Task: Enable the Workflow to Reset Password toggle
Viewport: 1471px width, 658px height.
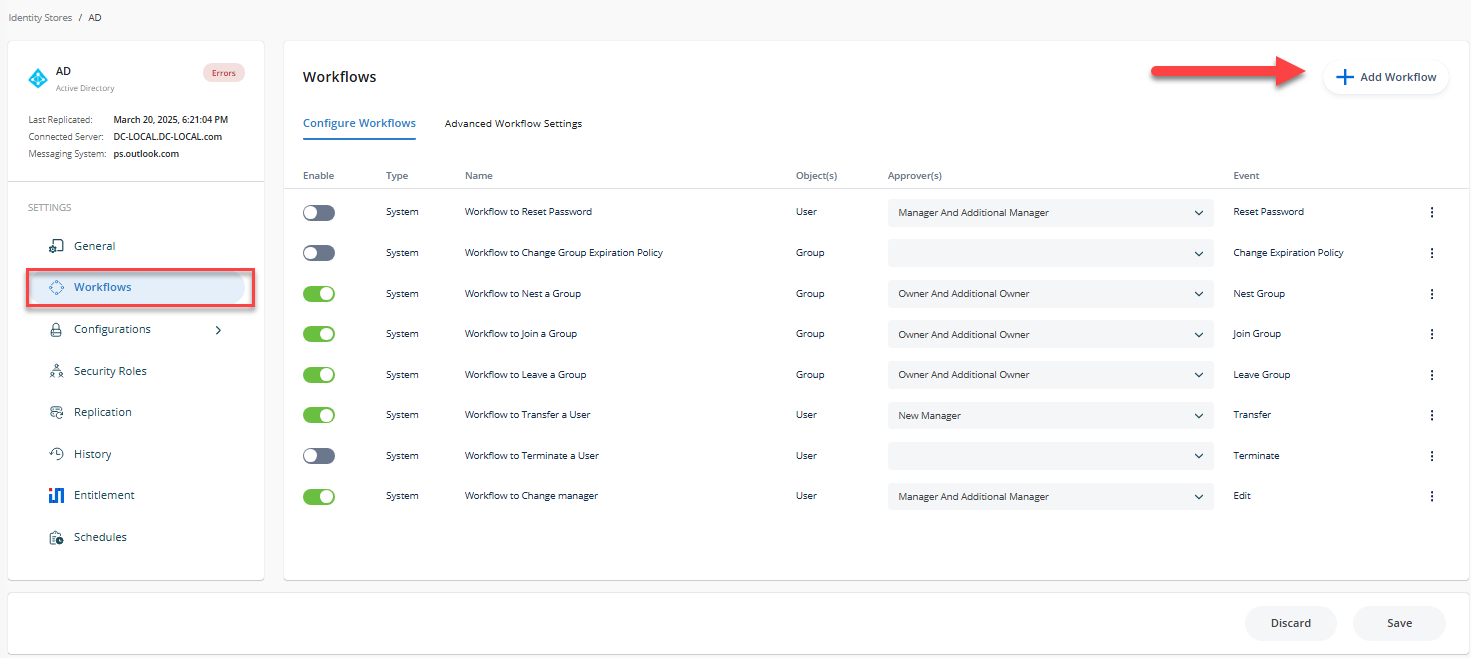Action: [319, 213]
